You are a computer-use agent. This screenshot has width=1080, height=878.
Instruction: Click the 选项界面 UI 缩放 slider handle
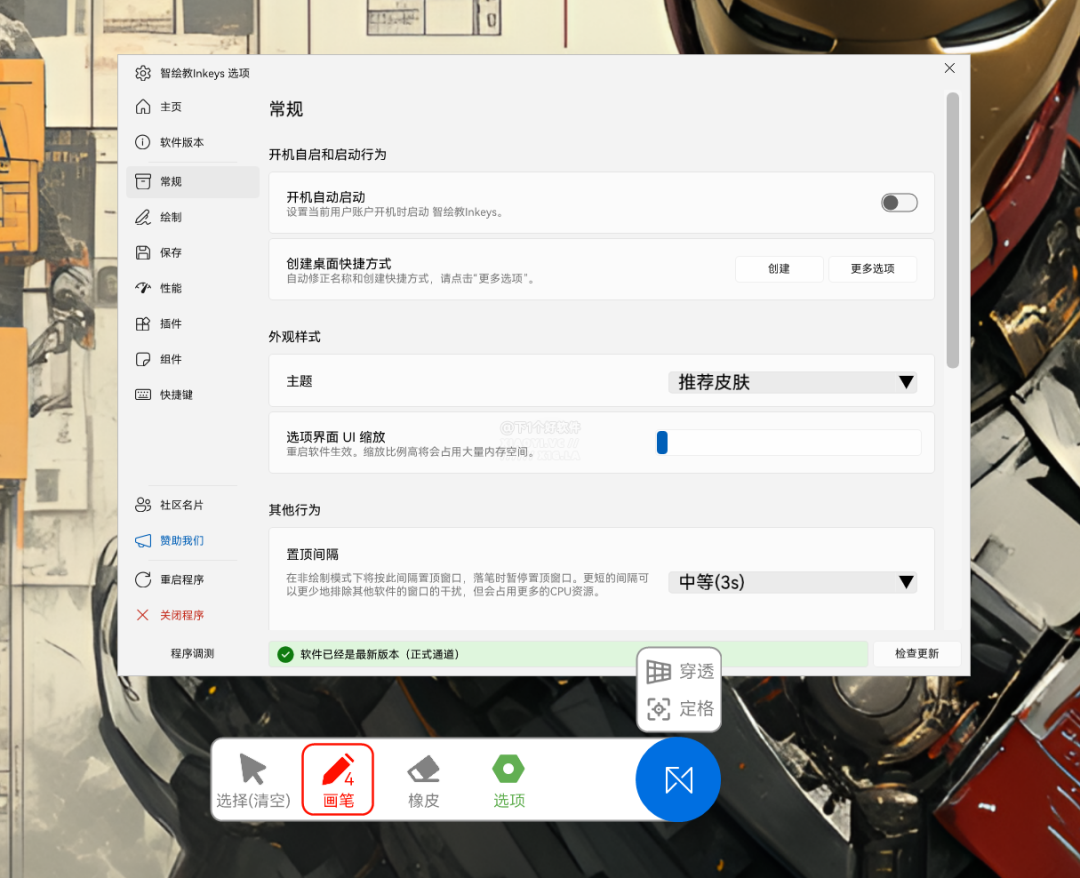point(662,442)
